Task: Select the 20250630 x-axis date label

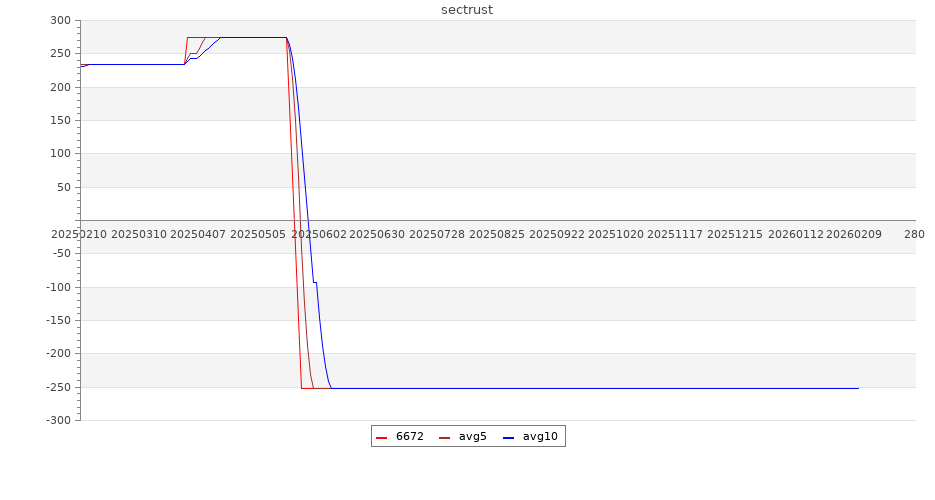Action: [x=377, y=234]
